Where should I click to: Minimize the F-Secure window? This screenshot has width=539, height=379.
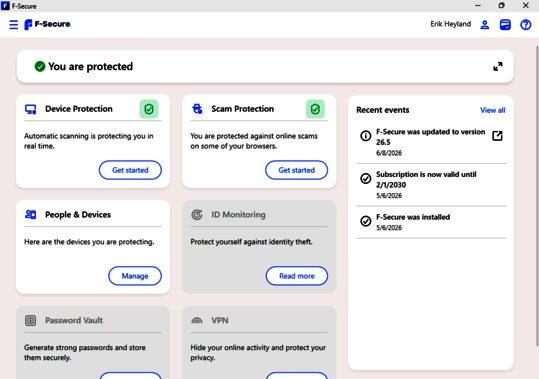click(x=478, y=6)
